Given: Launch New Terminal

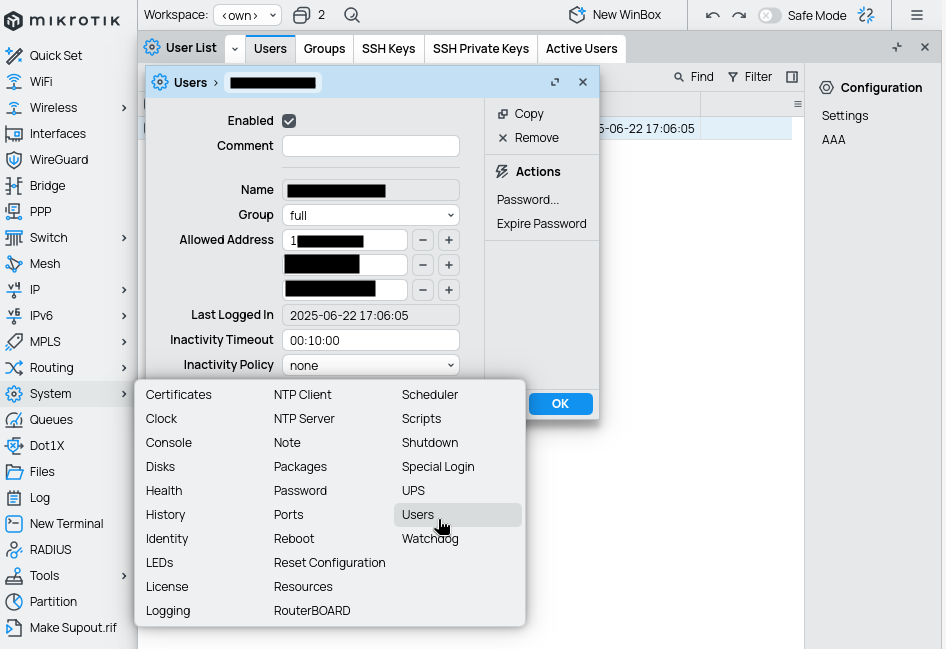Looking at the screenshot, I should pos(66,523).
